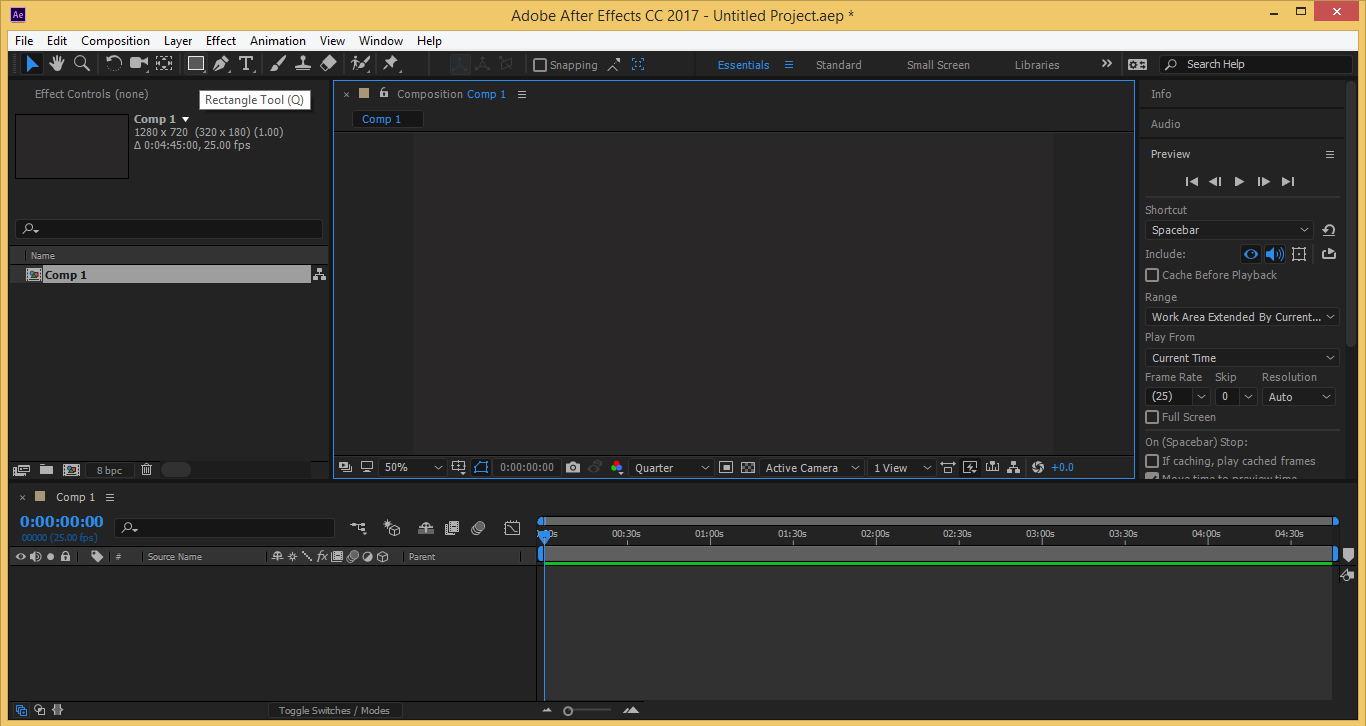Open the Quarter resolution dropdown
The height and width of the screenshot is (726, 1366).
click(x=672, y=468)
